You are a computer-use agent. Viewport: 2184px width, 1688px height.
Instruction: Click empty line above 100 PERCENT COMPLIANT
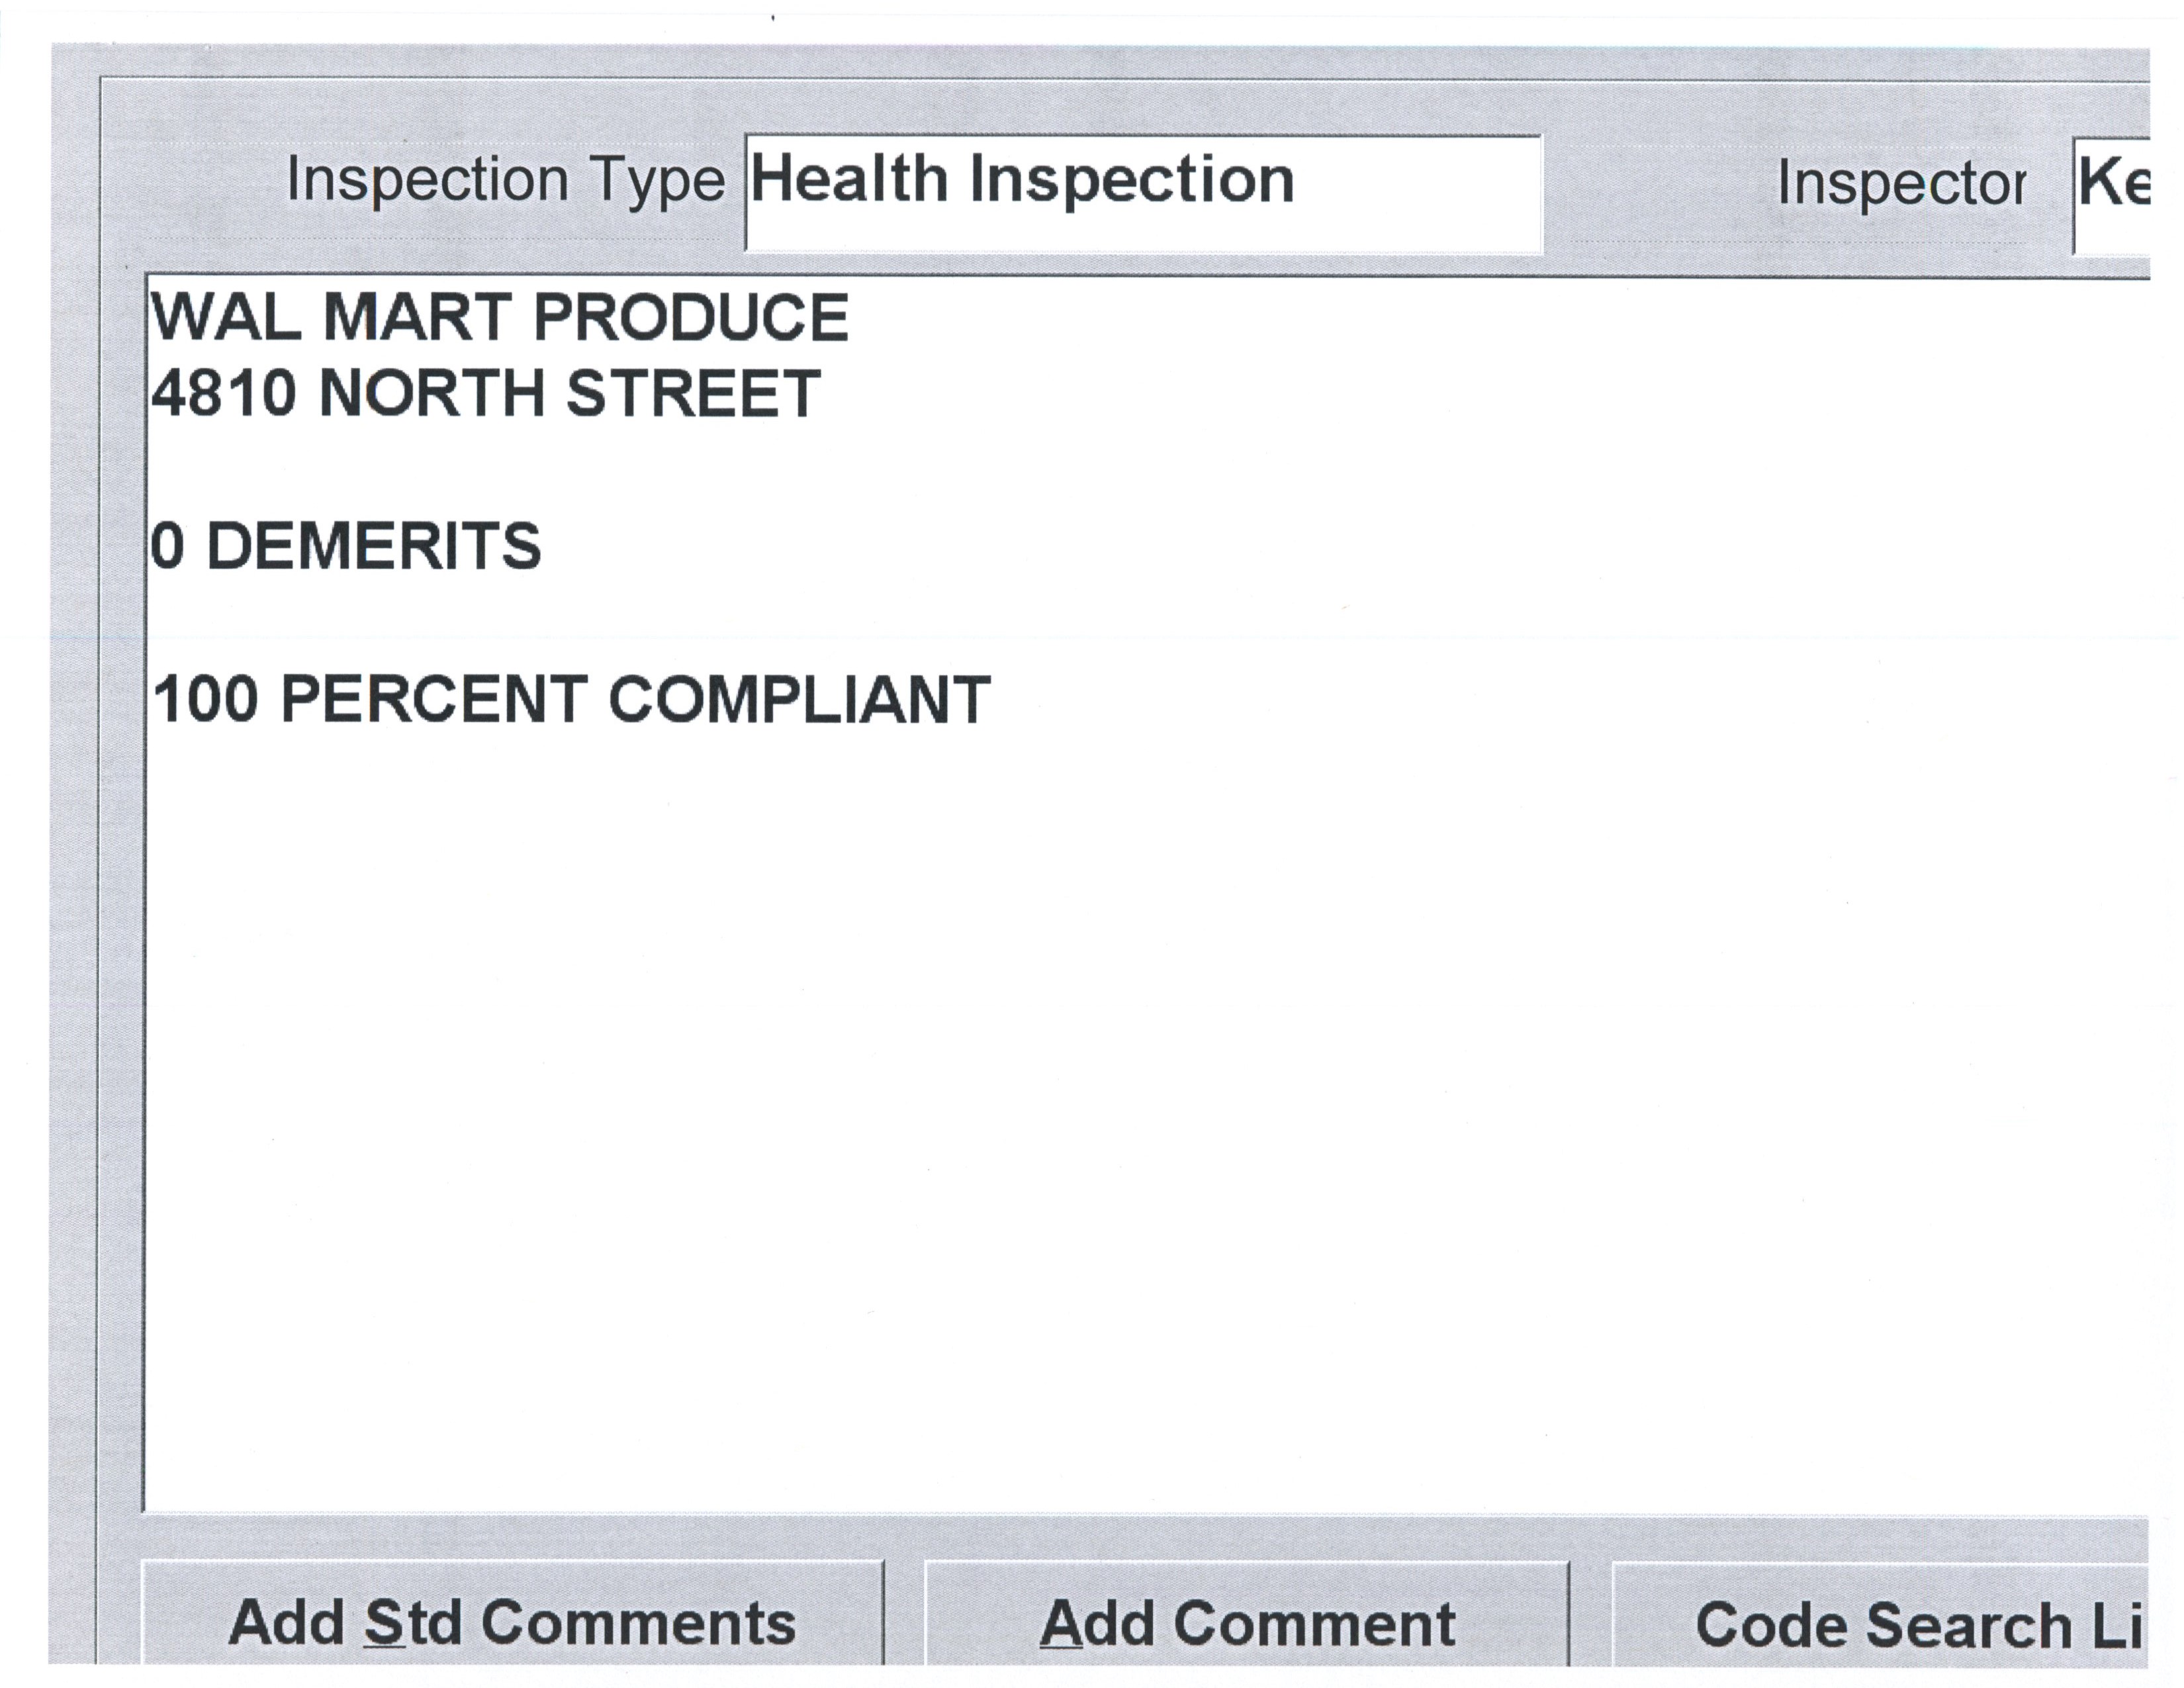[600, 623]
